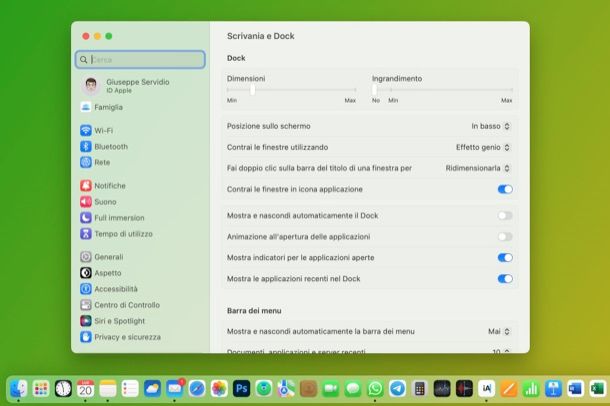Screen dimensions: 610x406
Task: Open Generali settings in the sidebar
Action: click(102, 257)
